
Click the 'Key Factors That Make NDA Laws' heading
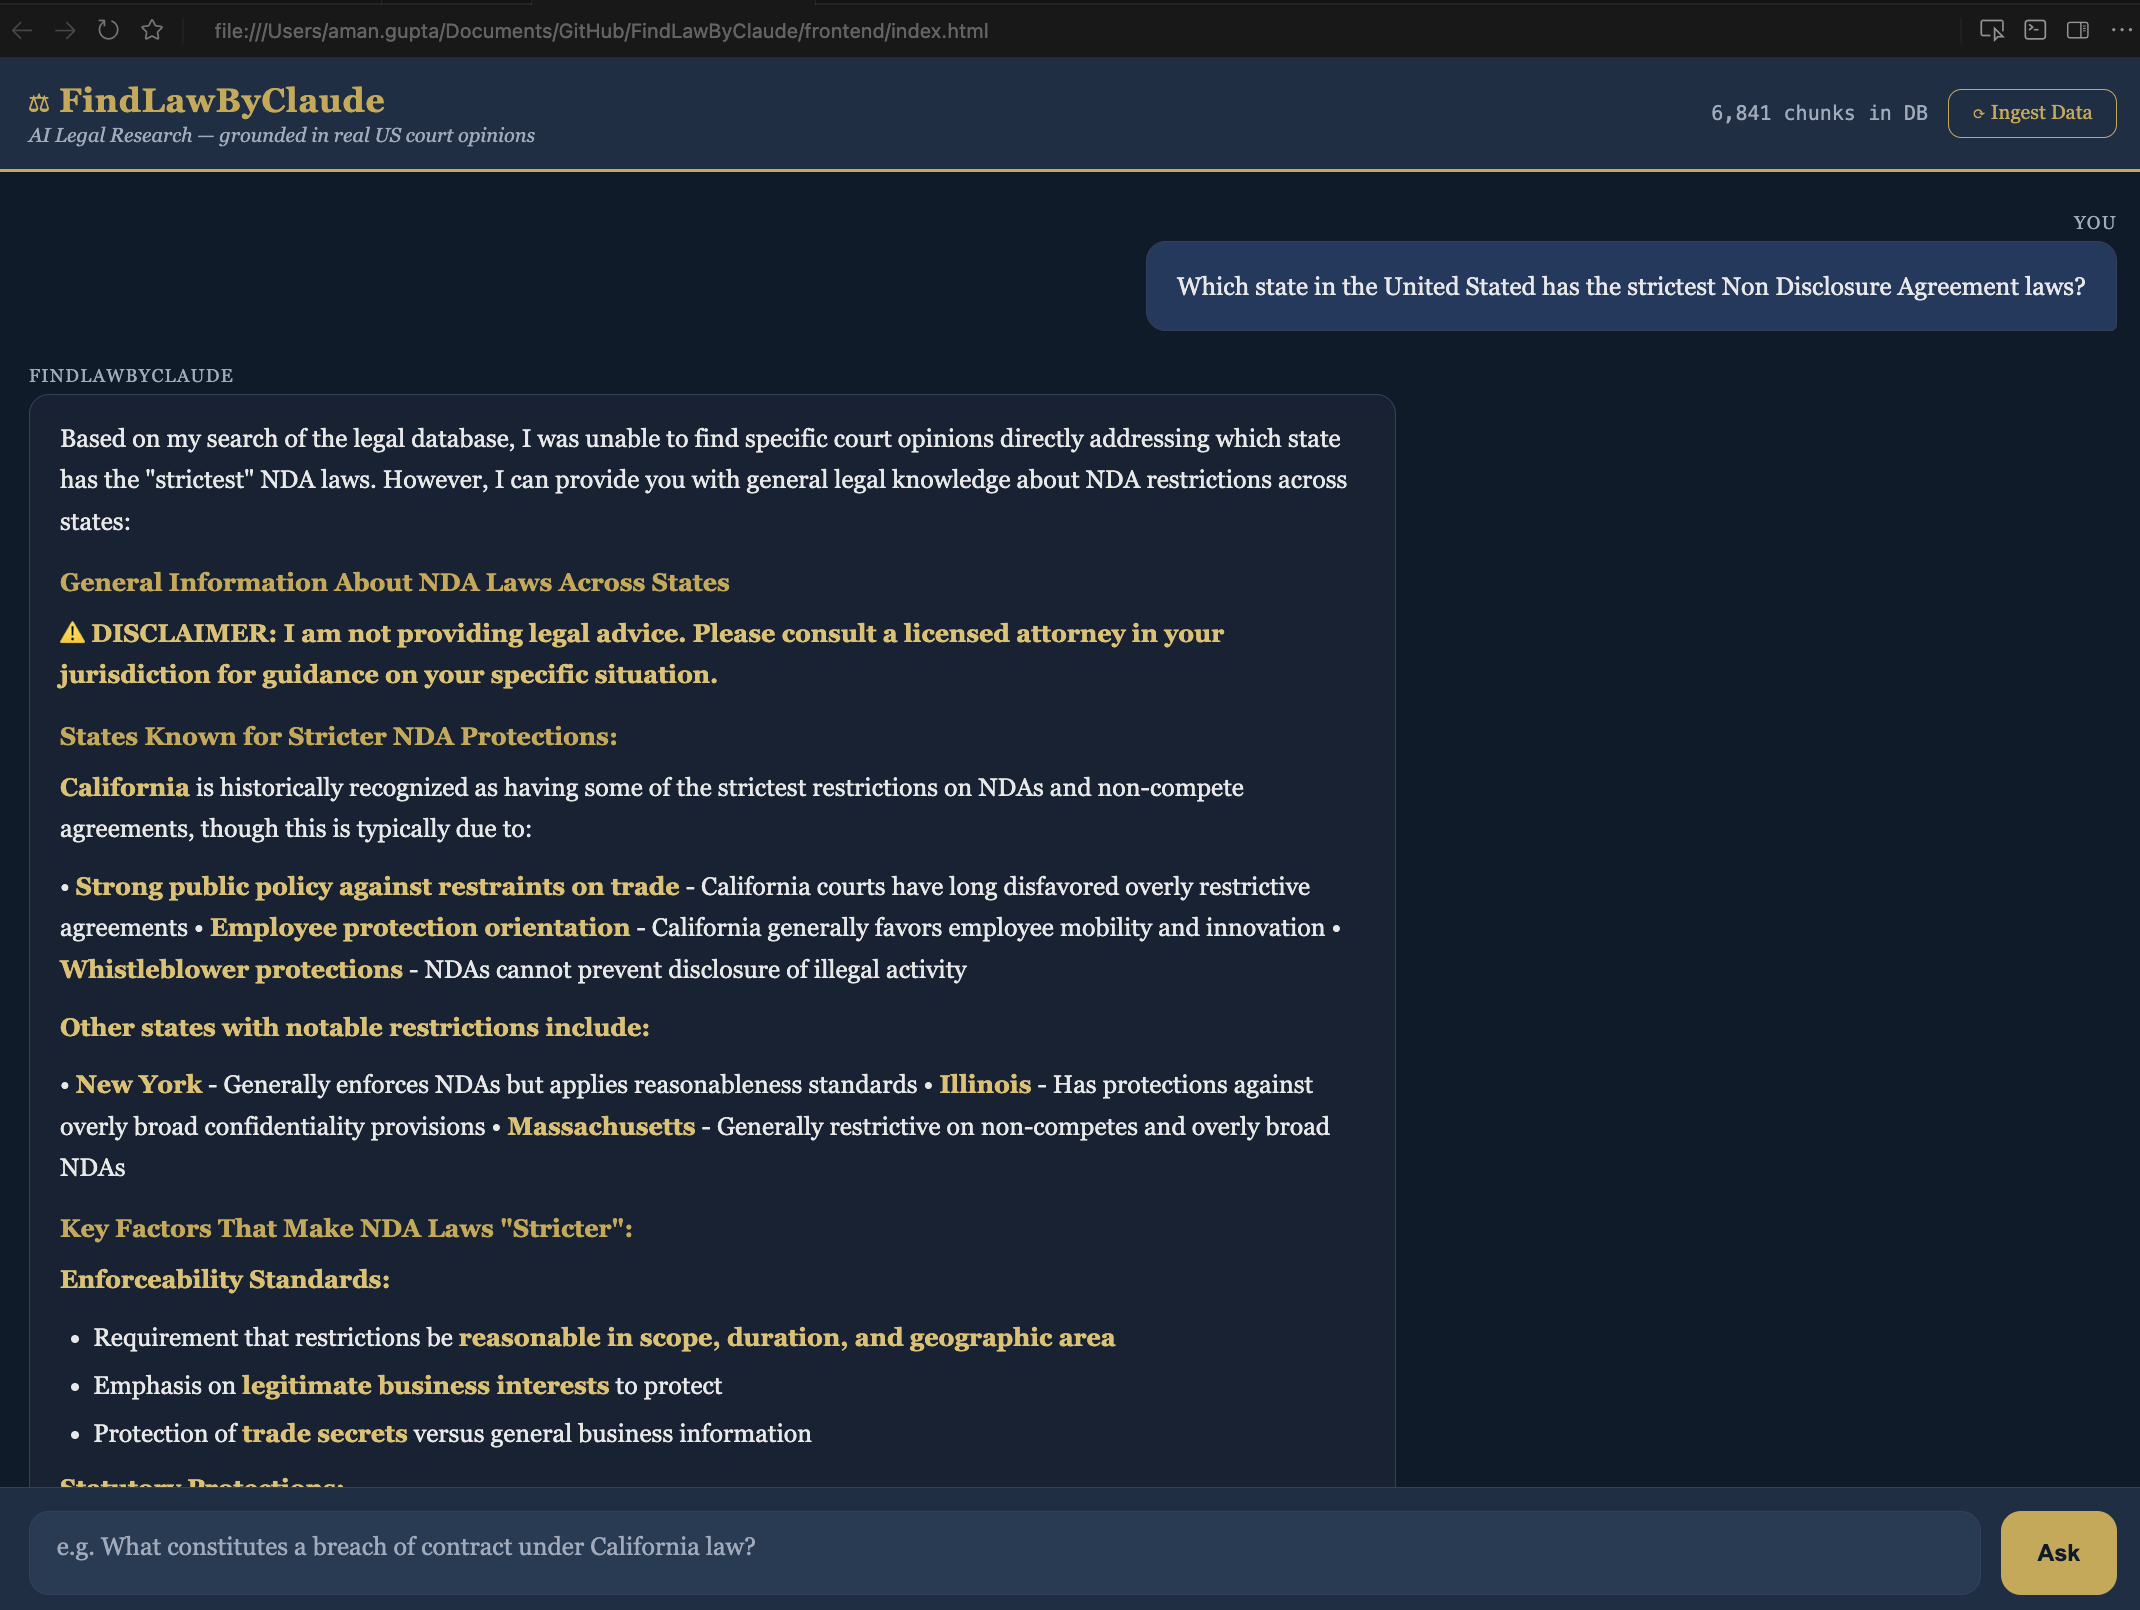346,1229
